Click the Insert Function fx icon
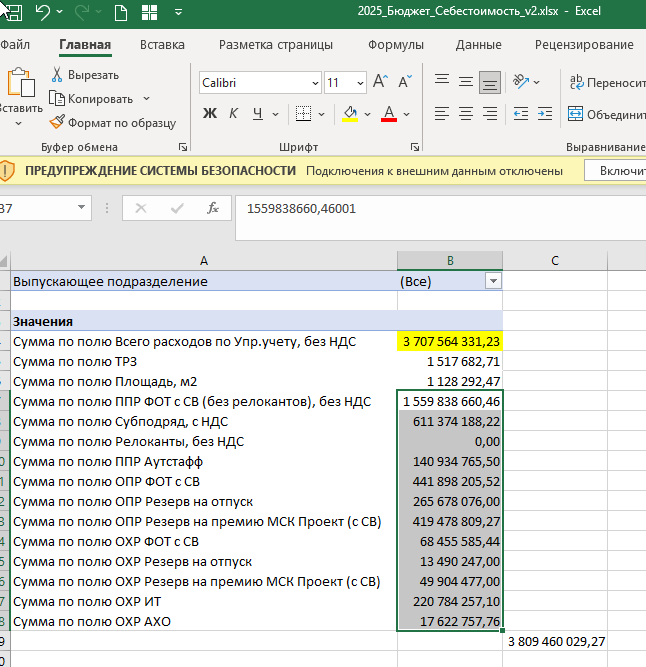This screenshot has width=646, height=667. [212, 208]
